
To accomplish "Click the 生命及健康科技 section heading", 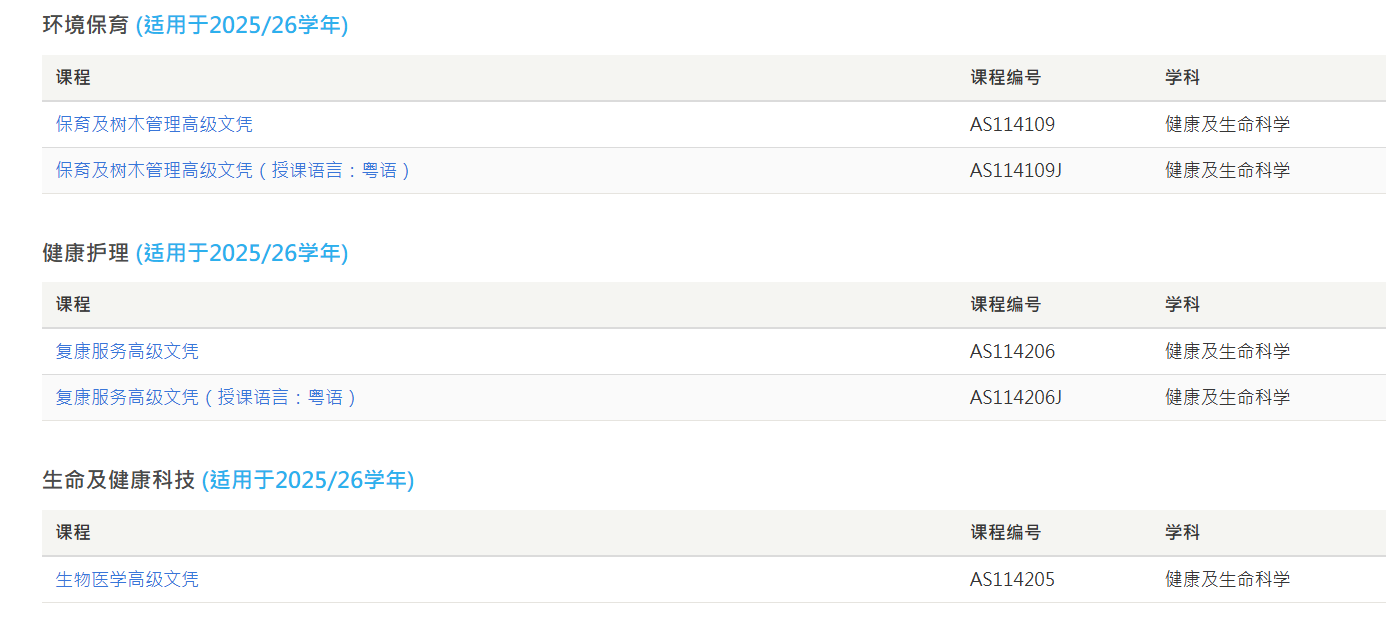I will [119, 480].
